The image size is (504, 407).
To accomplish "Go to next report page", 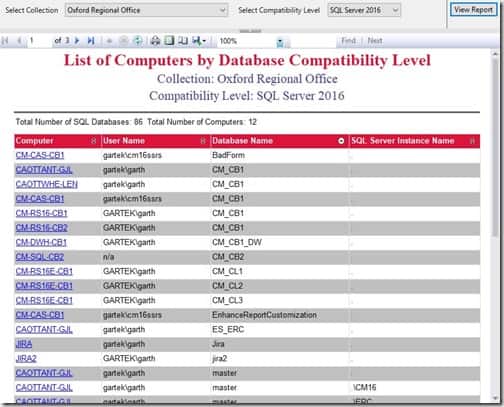I will [x=77, y=41].
